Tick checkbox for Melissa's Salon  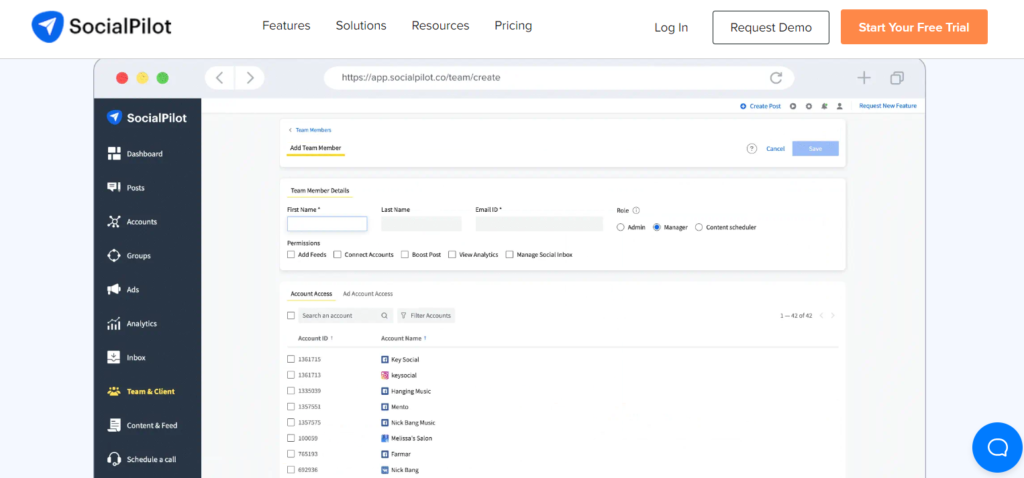pyautogui.click(x=291, y=438)
